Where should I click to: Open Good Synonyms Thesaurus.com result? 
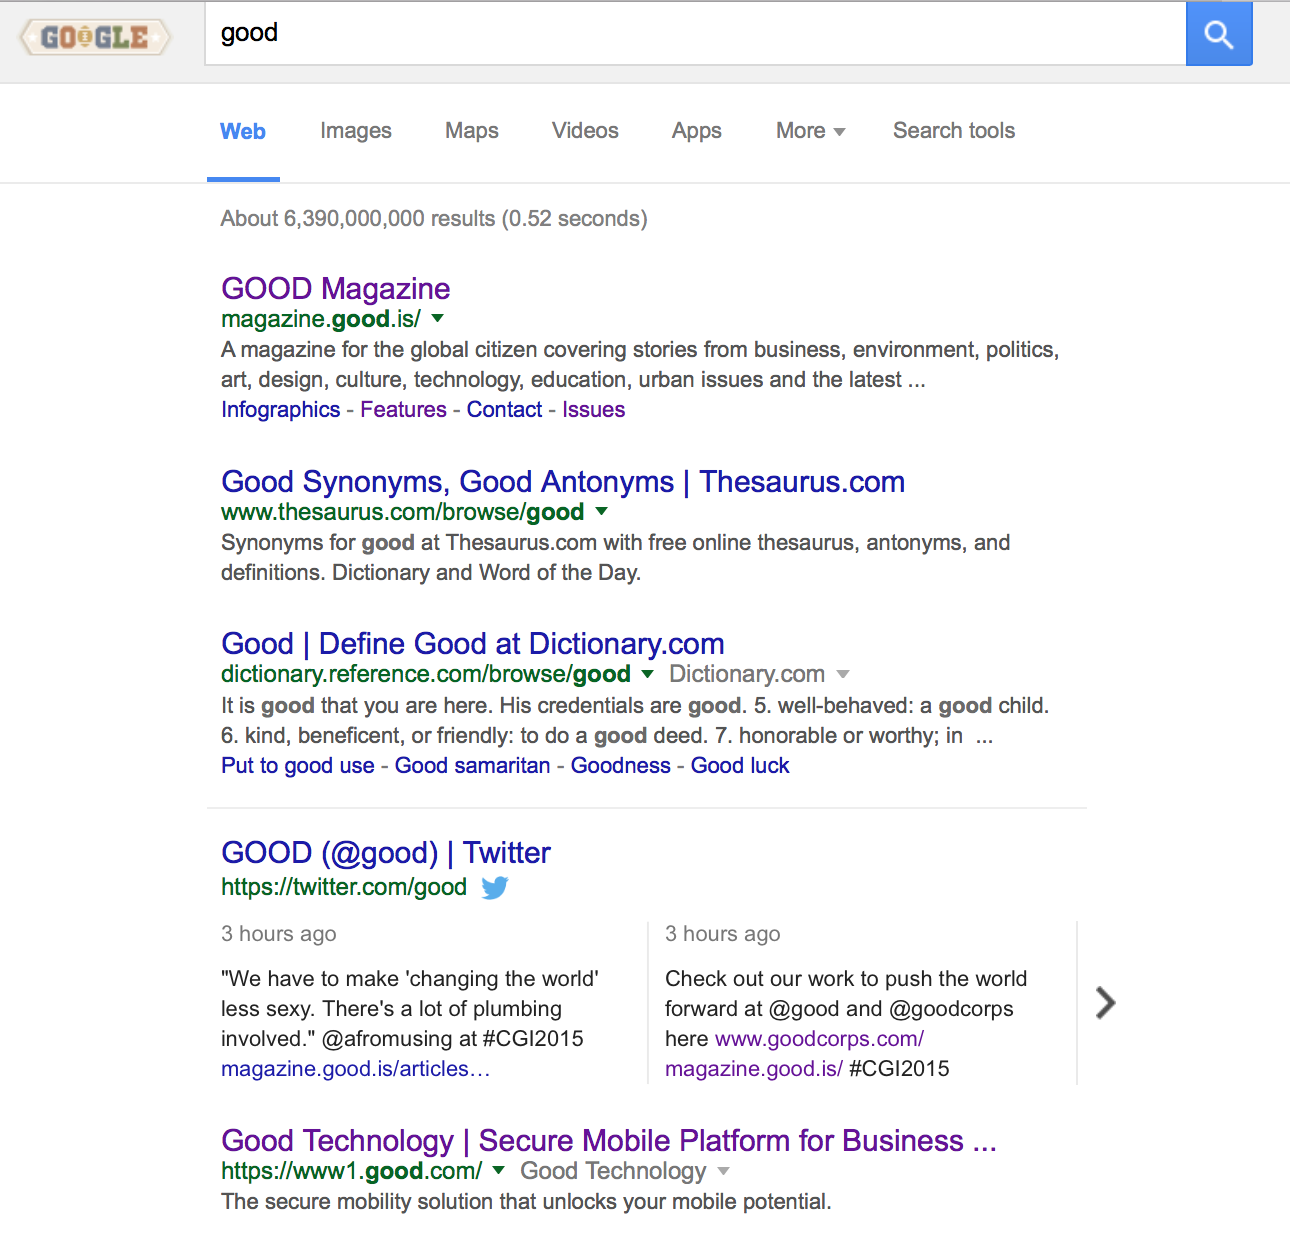pos(562,482)
